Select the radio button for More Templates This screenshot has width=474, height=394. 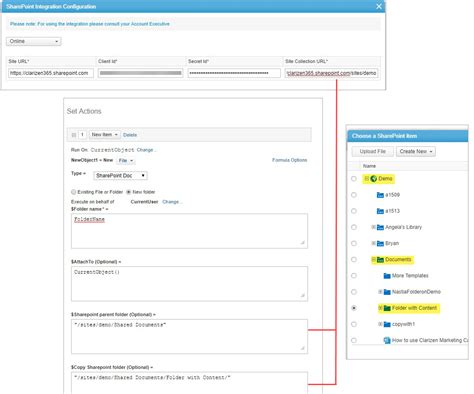354,276
